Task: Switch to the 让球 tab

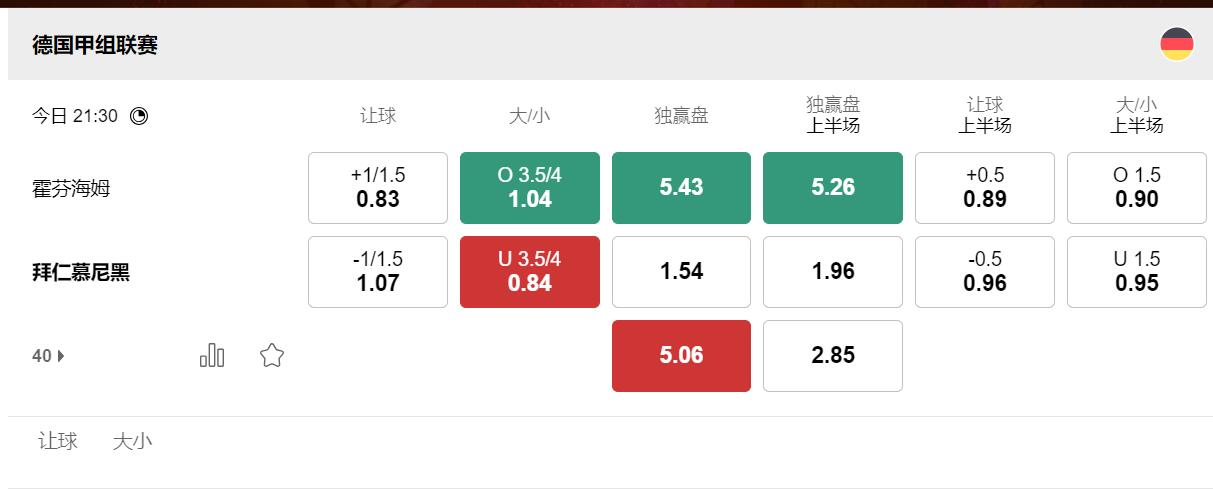Action: point(58,441)
